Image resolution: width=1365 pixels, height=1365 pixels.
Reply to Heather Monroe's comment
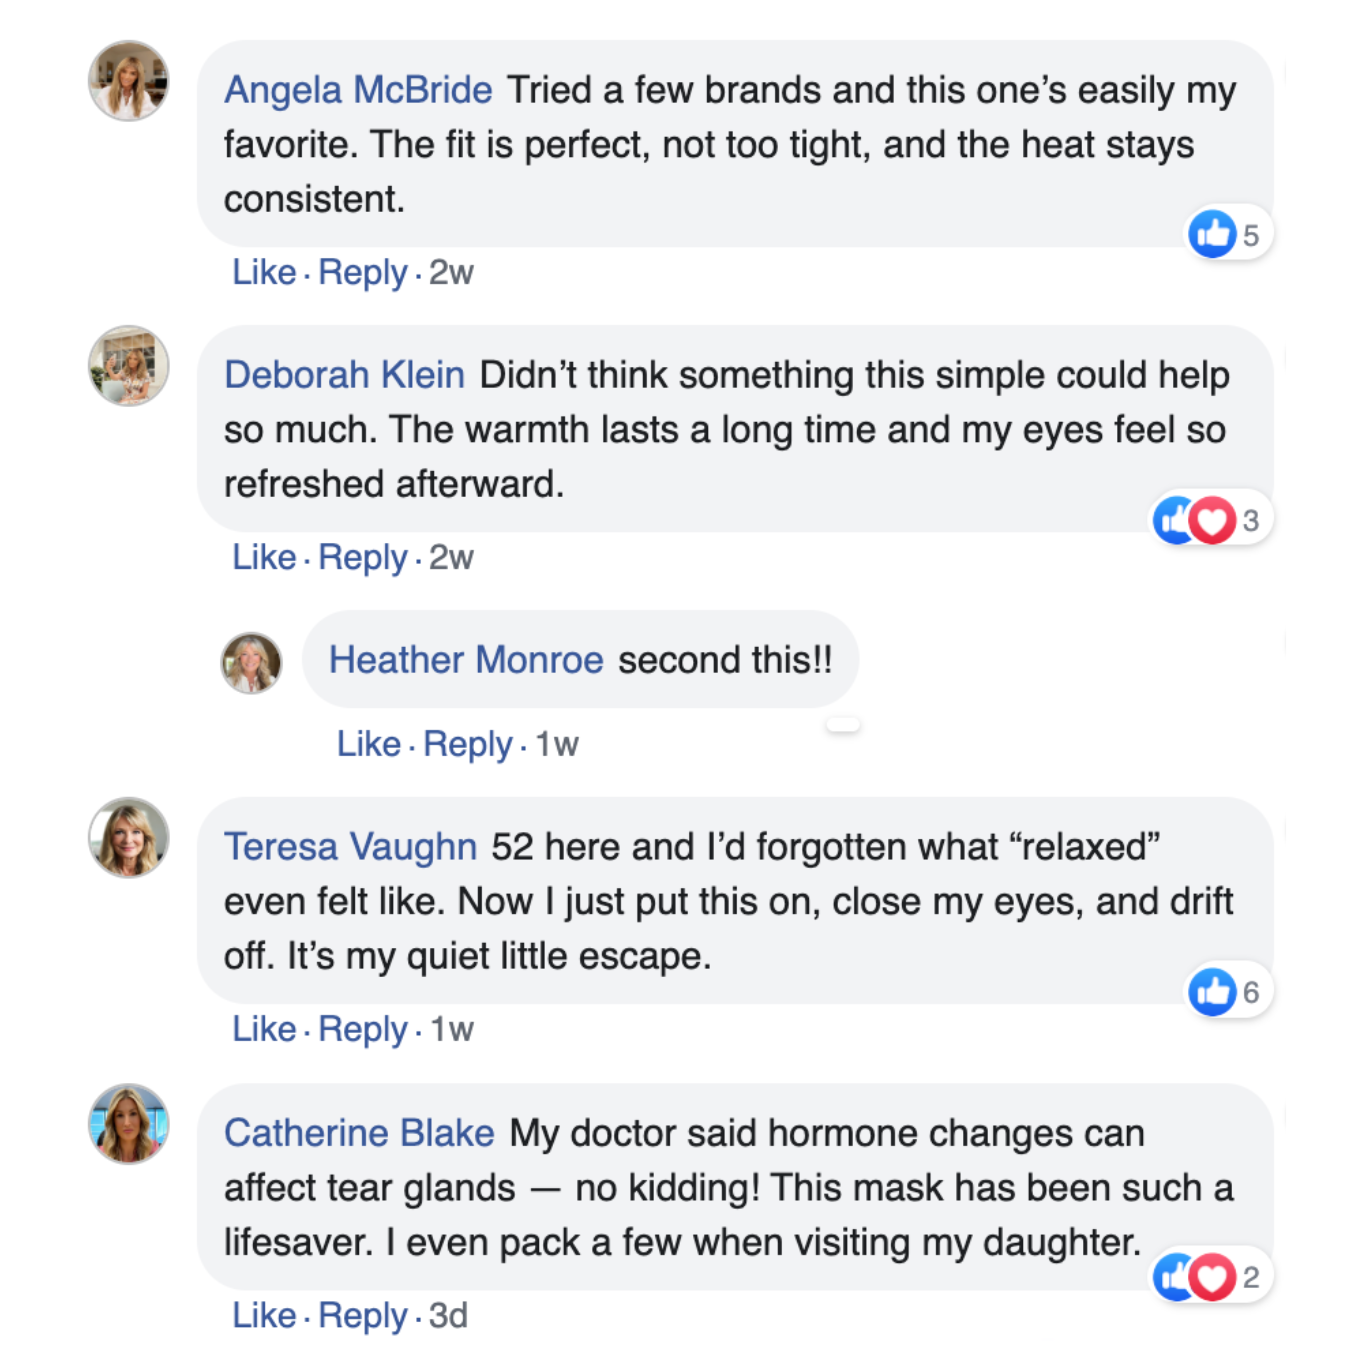467,744
